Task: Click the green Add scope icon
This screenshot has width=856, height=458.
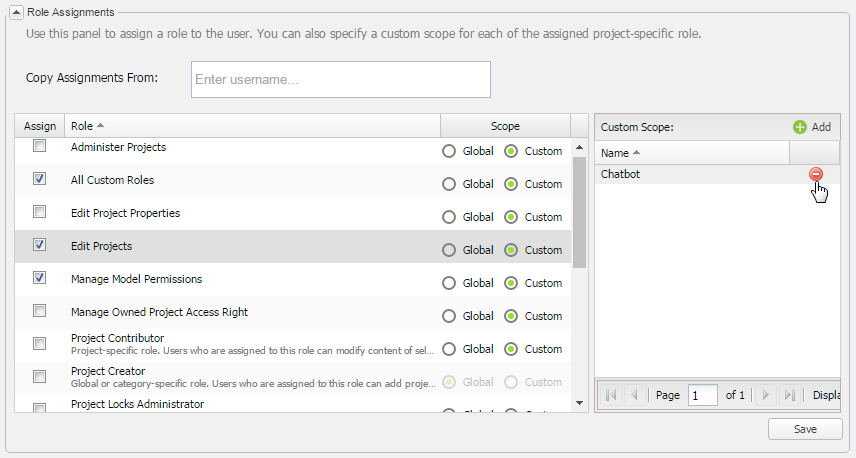Action: click(x=800, y=127)
